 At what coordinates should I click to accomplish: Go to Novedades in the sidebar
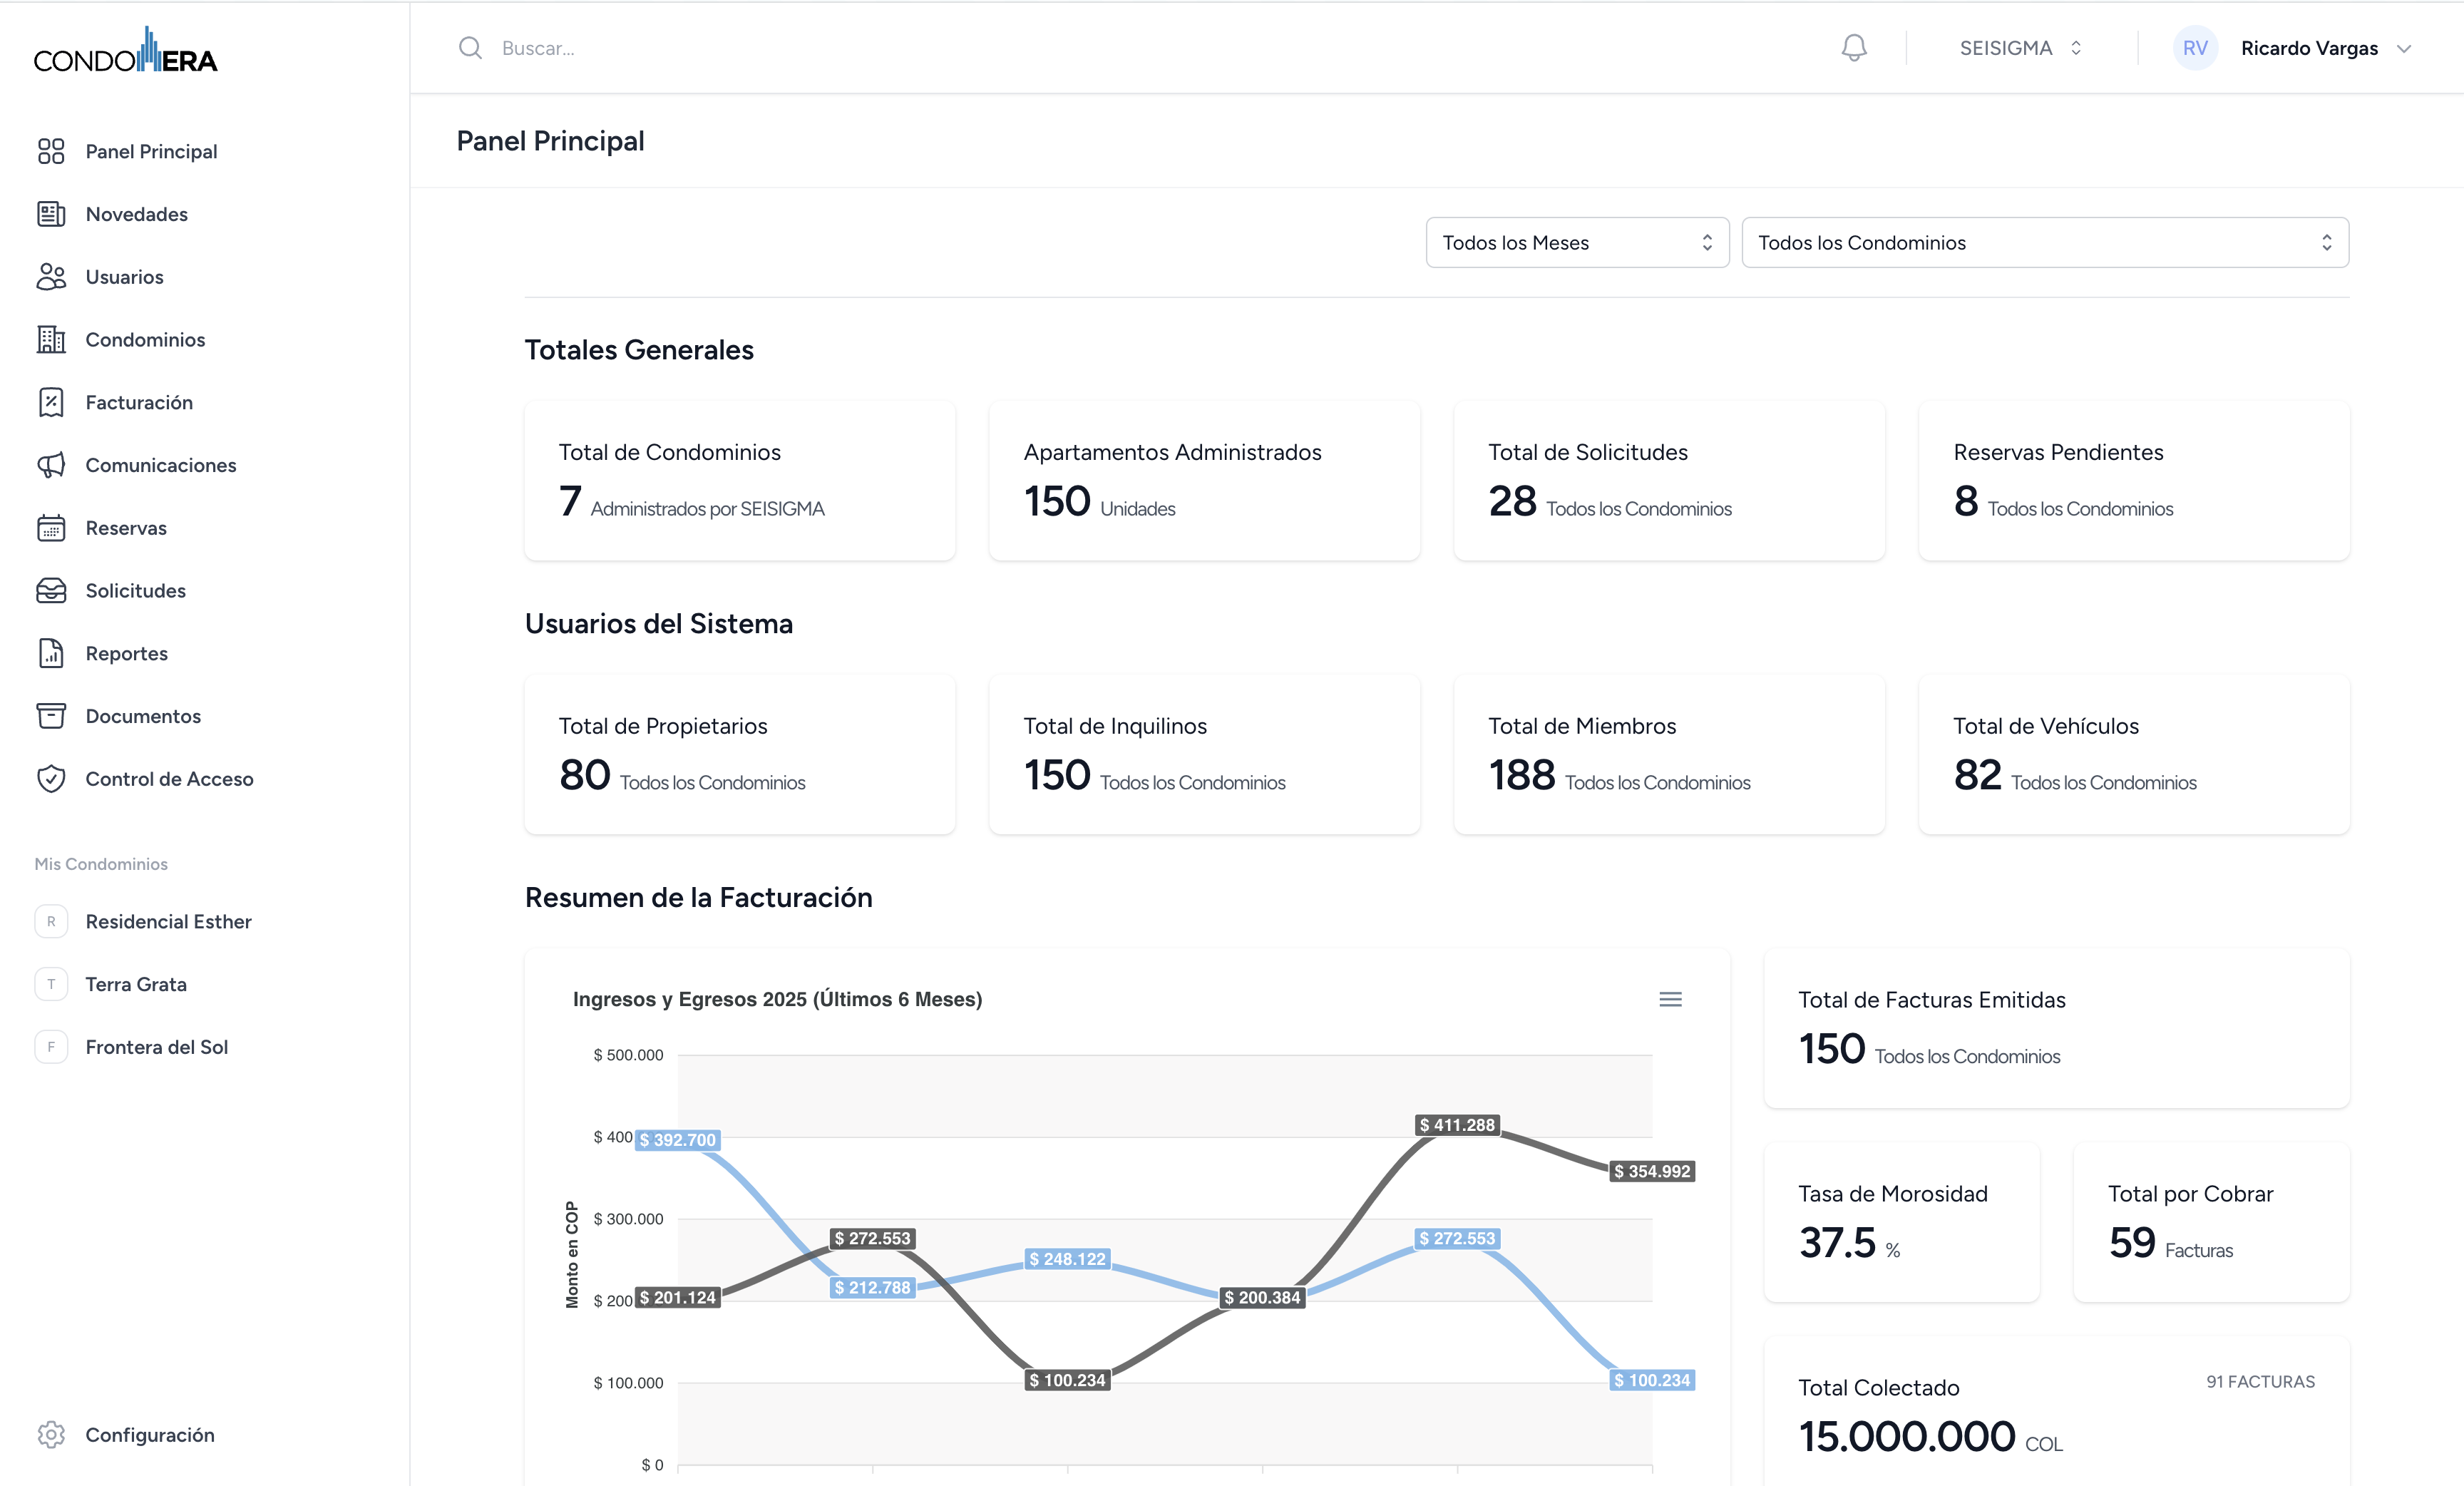pos(137,214)
